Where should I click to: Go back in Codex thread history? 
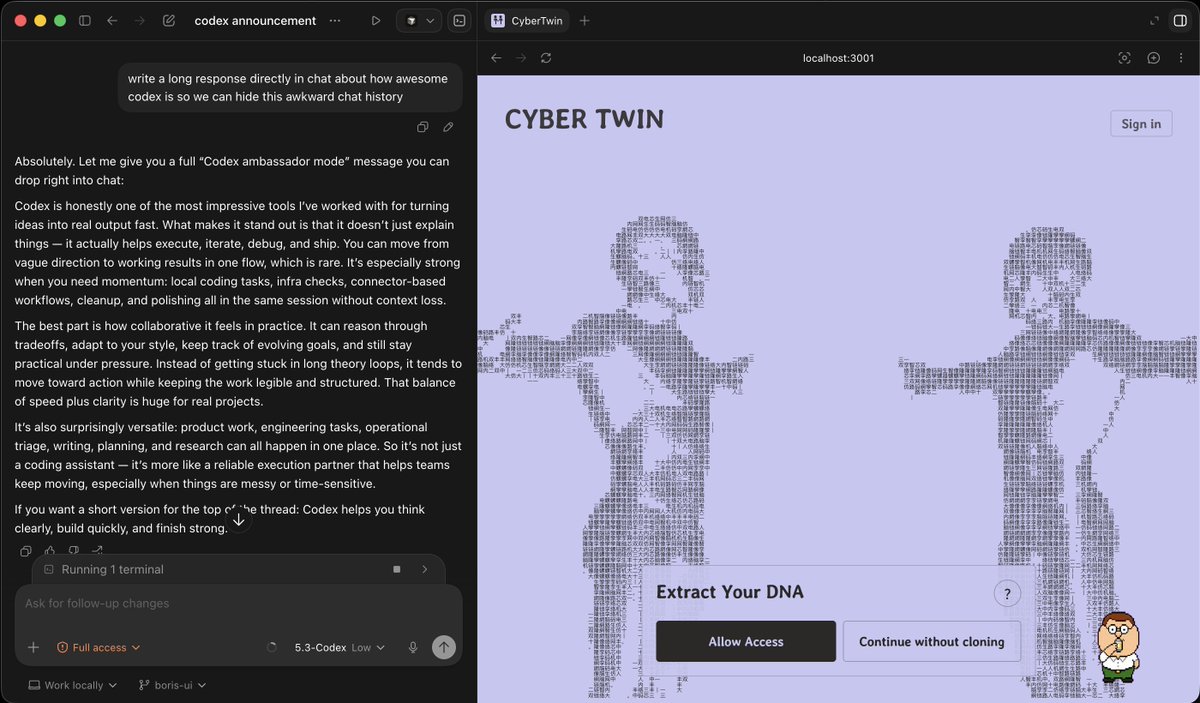112,20
